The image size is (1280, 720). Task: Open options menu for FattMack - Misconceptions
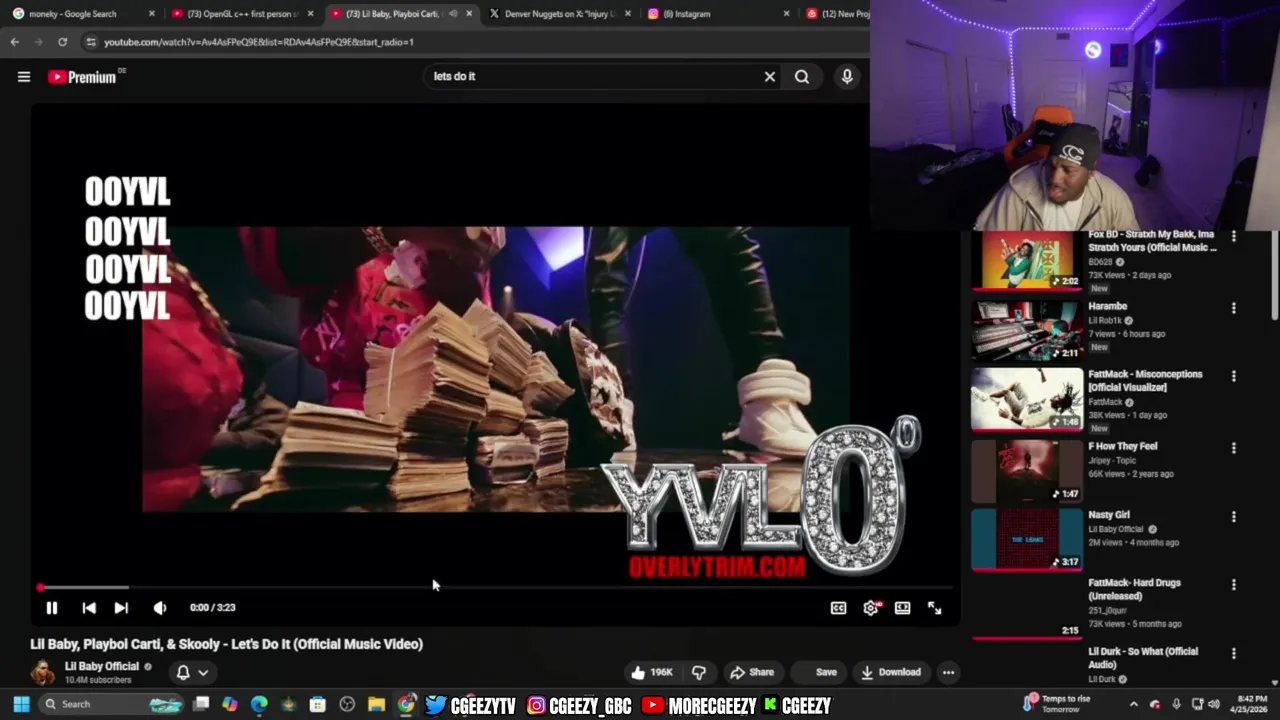coord(1234,376)
